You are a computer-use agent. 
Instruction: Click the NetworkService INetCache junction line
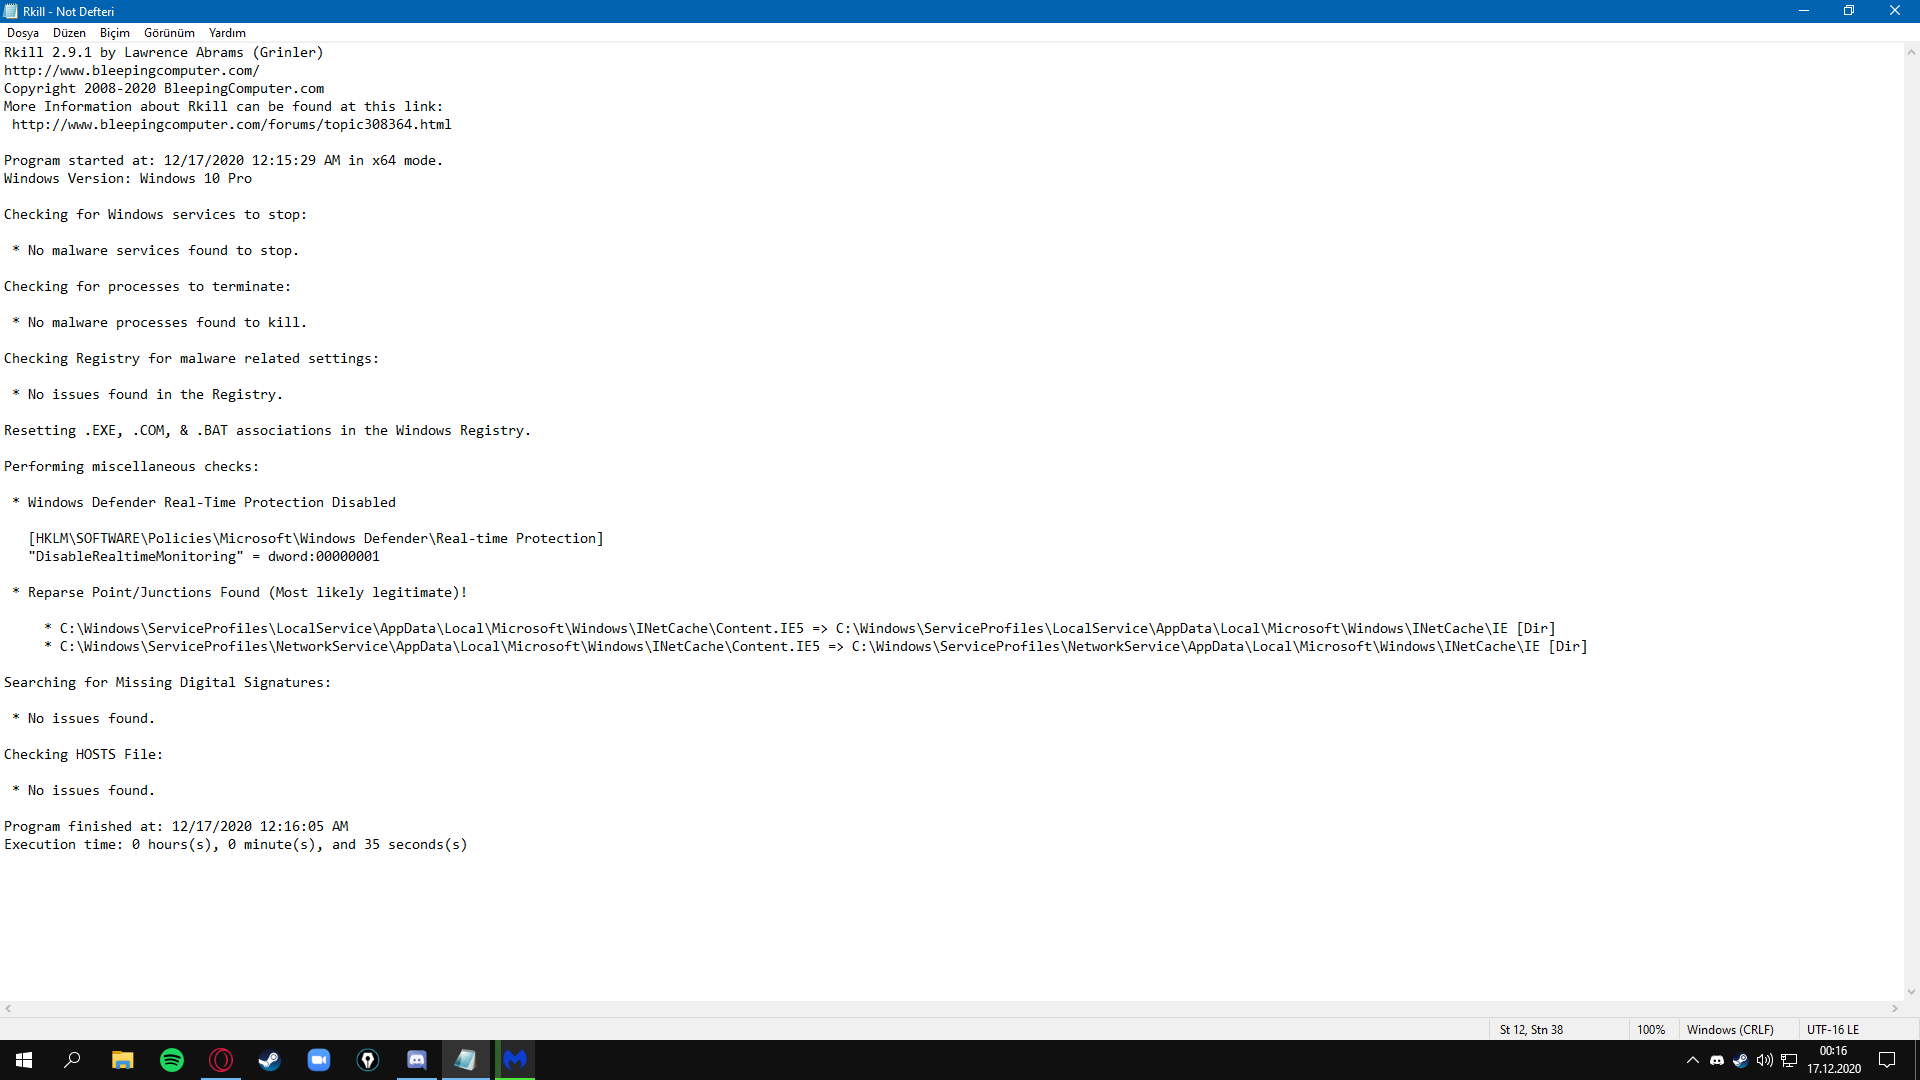click(816, 646)
